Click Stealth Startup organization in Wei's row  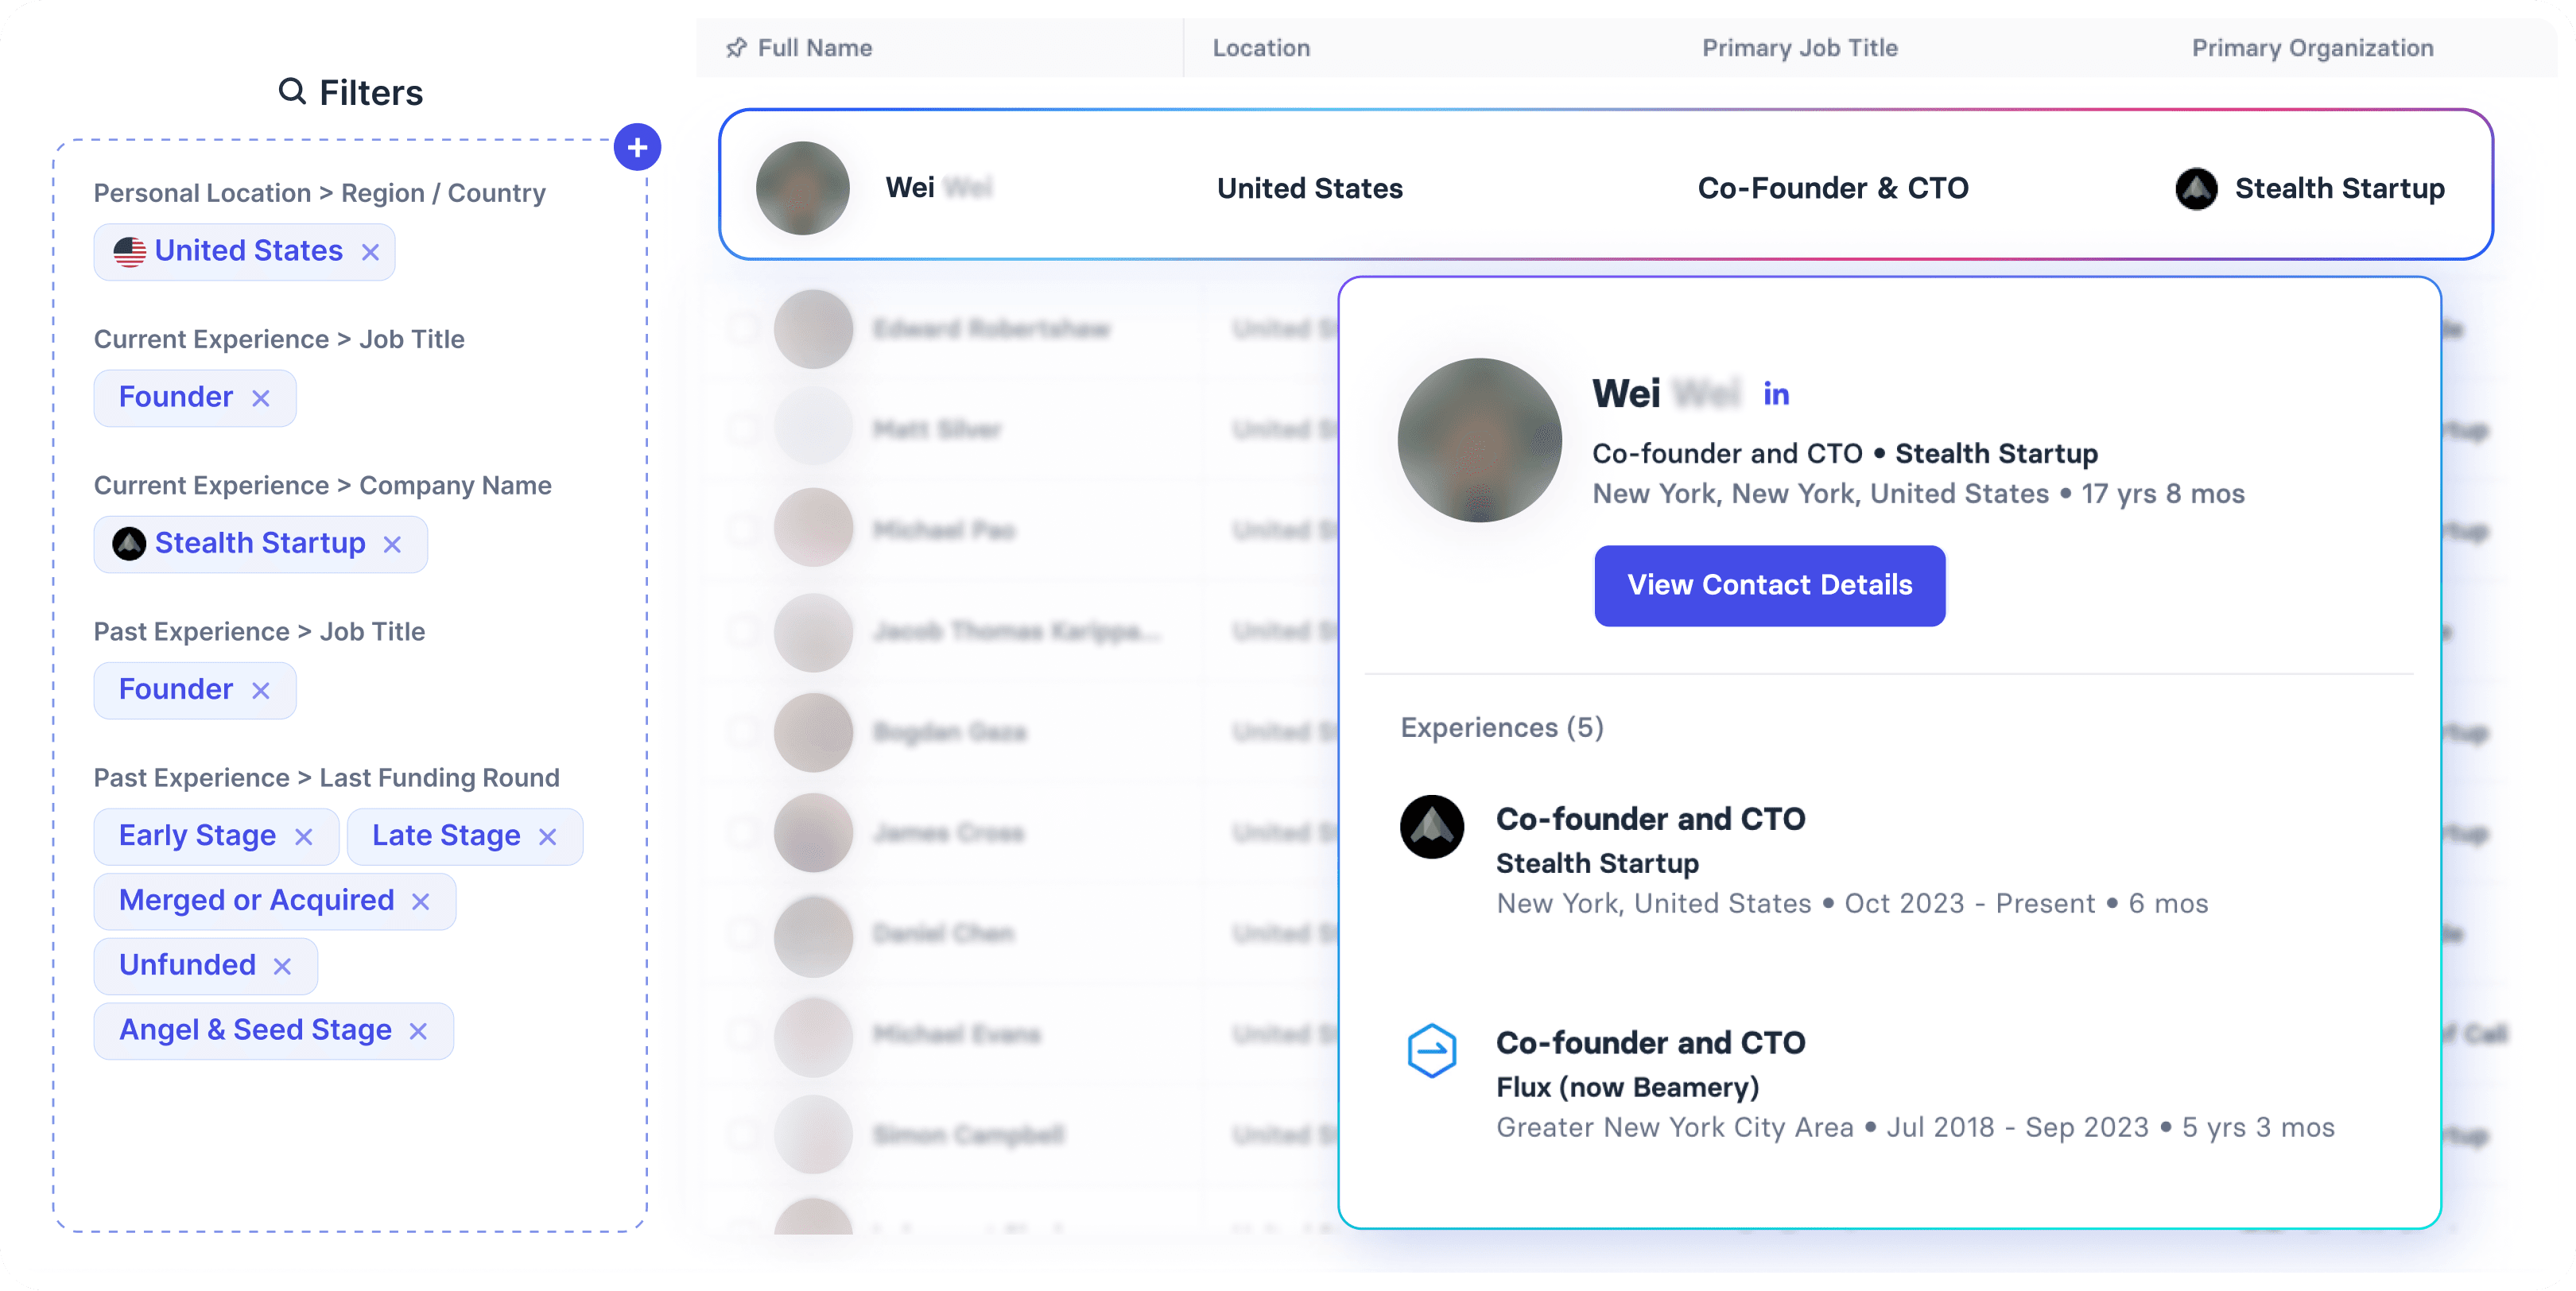coord(2309,188)
